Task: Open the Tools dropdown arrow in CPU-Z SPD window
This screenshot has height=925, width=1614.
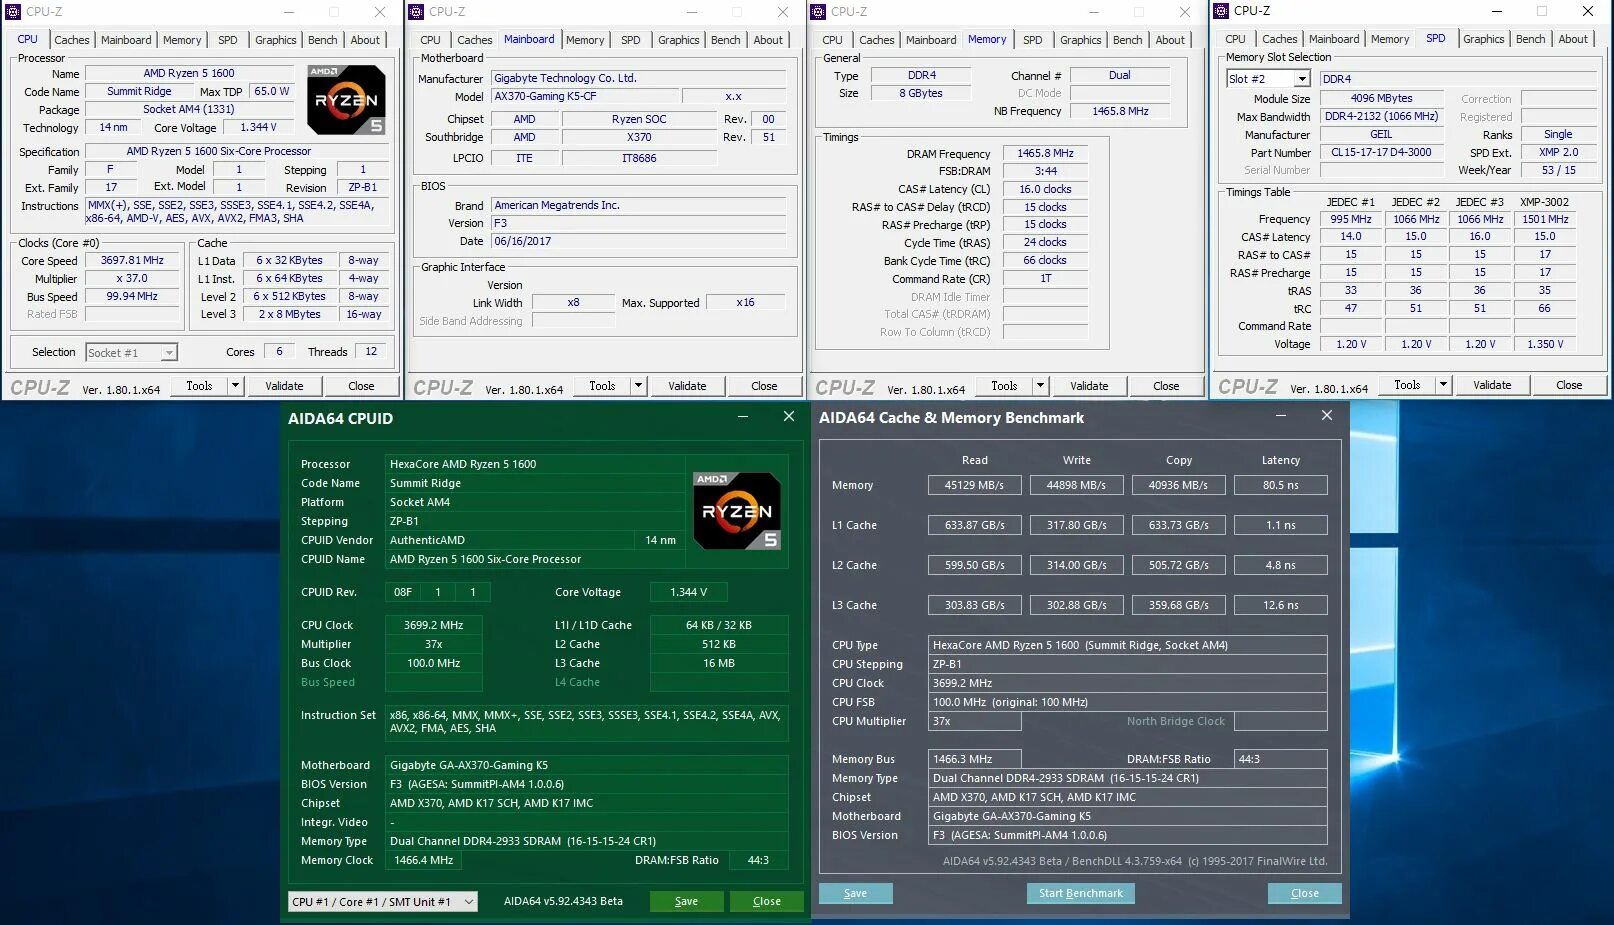Action: pyautogui.click(x=1443, y=385)
